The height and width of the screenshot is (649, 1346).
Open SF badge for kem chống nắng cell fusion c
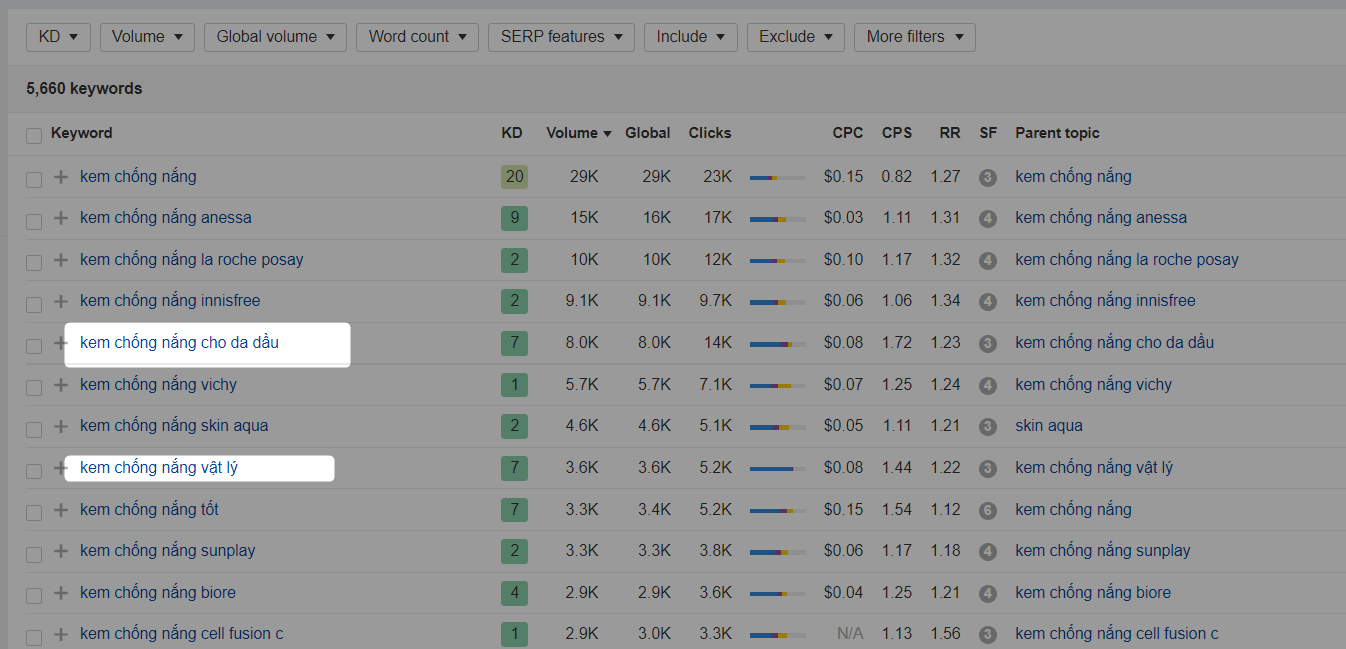pos(988,635)
